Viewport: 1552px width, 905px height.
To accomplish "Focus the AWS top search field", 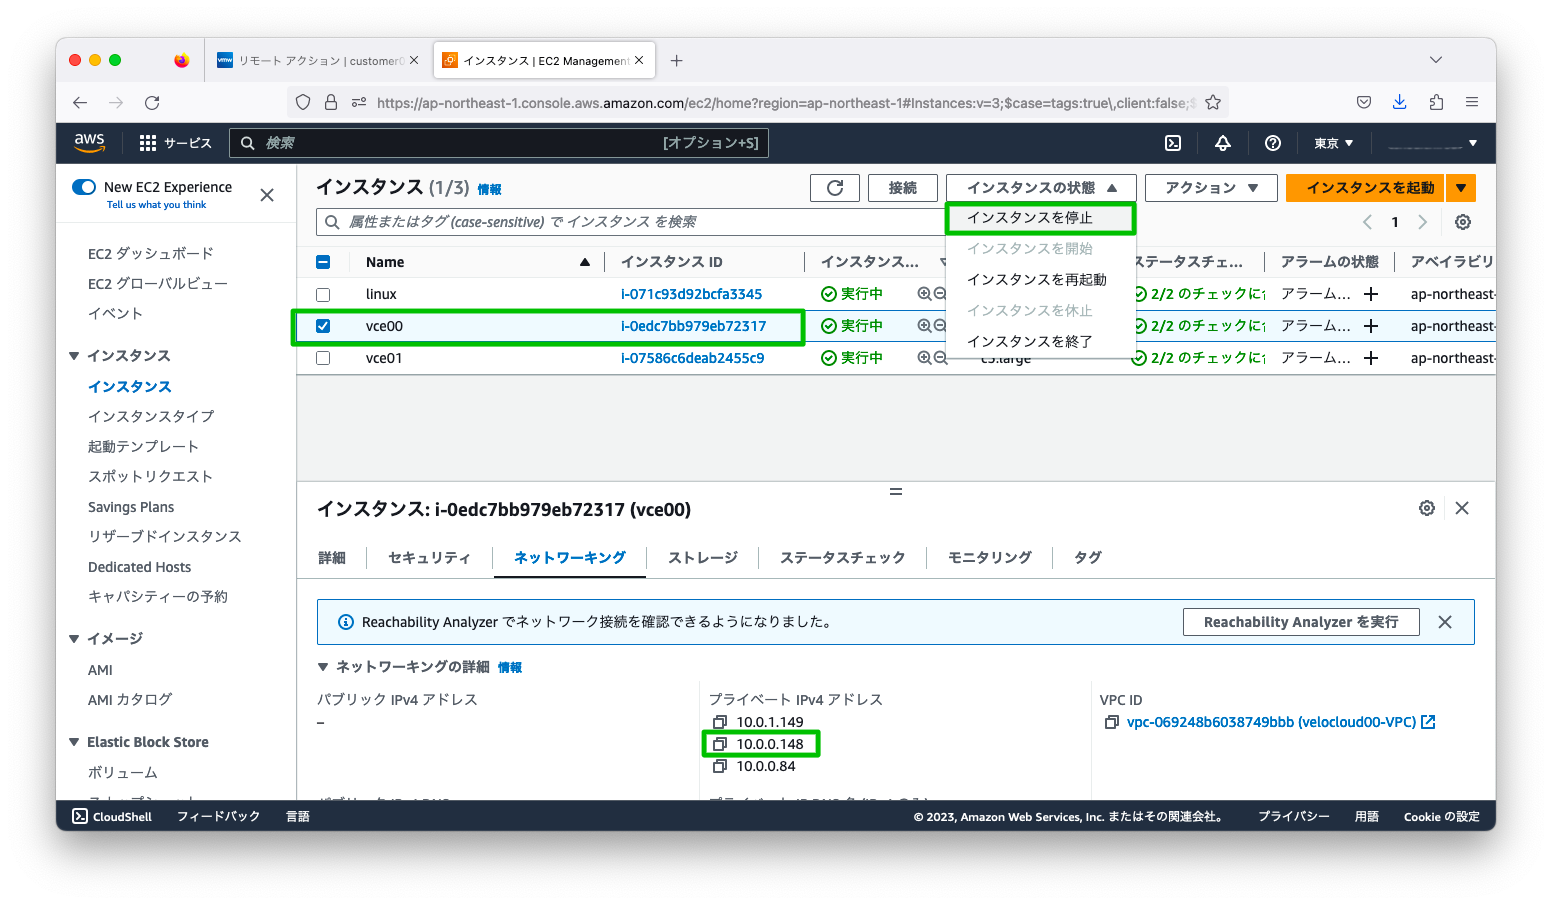I will pyautogui.click(x=499, y=143).
